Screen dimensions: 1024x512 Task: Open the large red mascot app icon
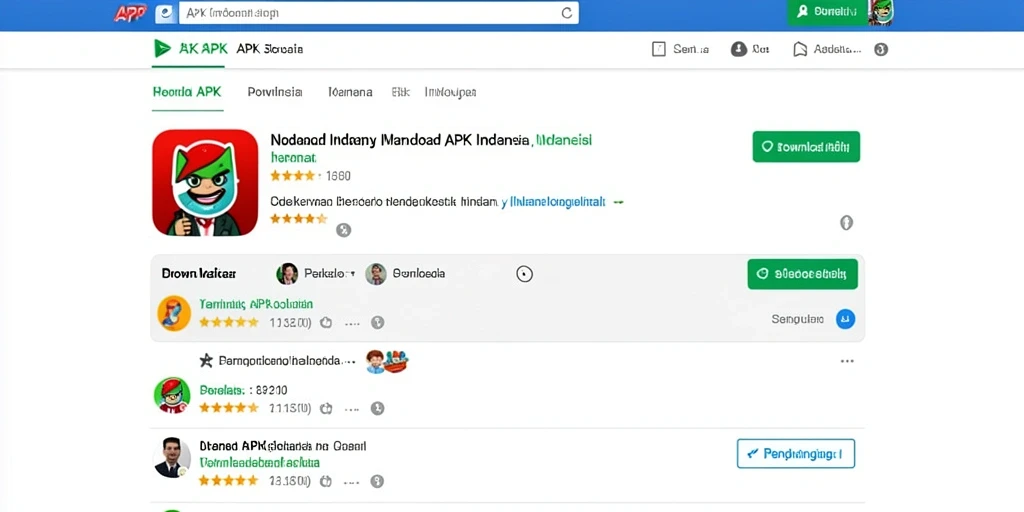coord(205,182)
